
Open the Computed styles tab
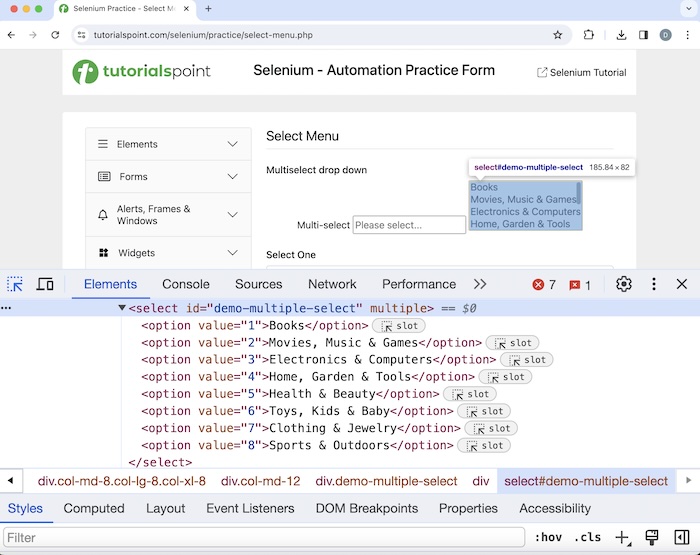[94, 508]
